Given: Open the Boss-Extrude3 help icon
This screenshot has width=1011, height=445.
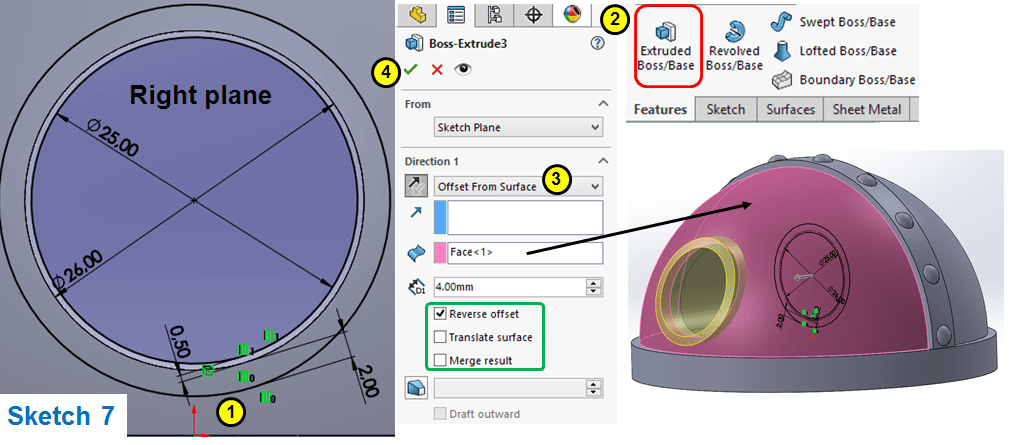Looking at the screenshot, I should (x=598, y=43).
